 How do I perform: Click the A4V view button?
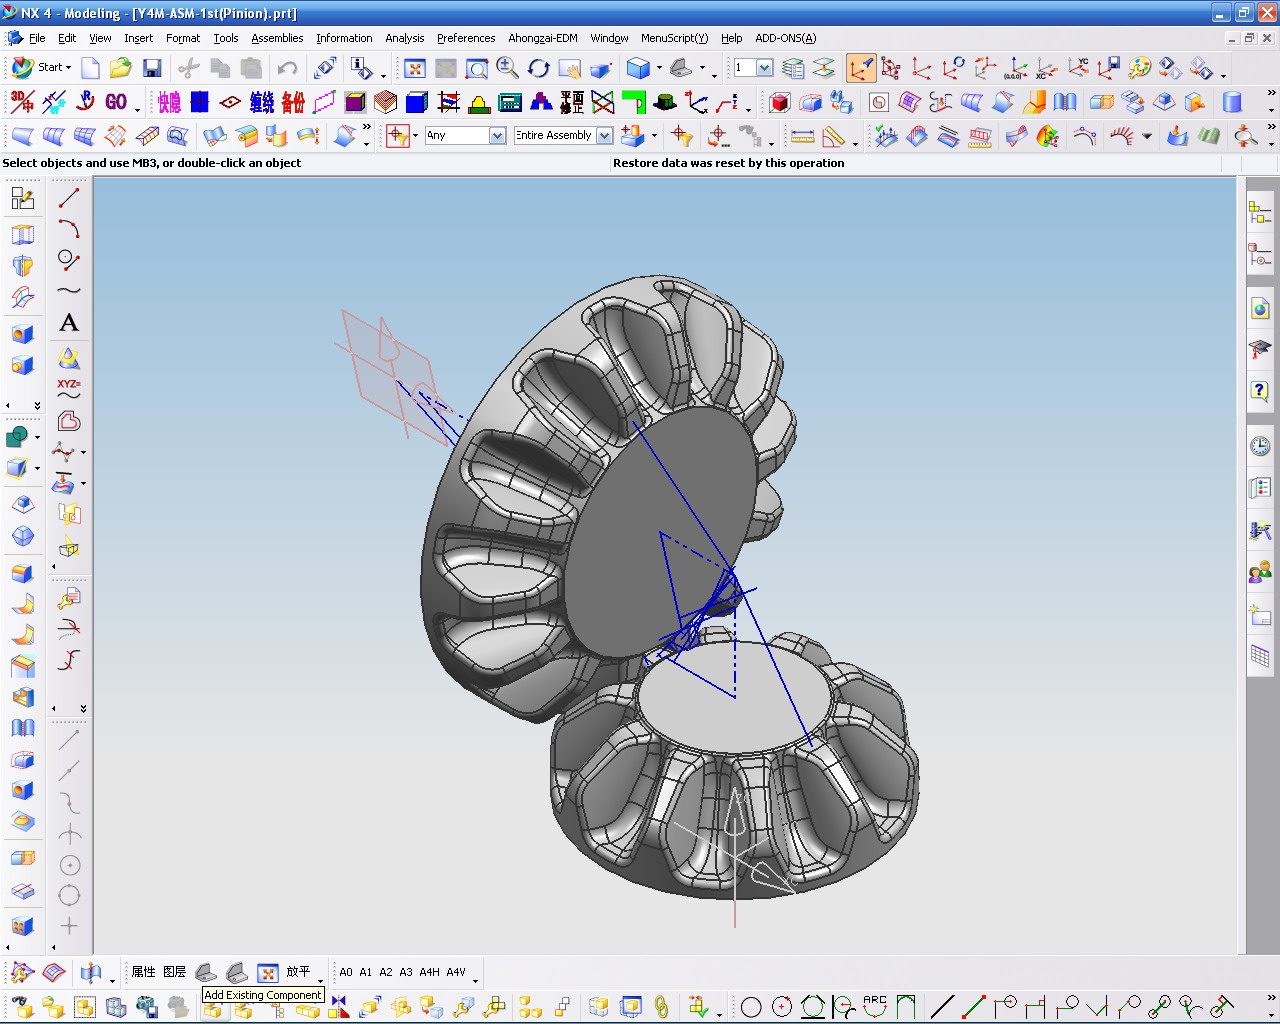tap(456, 972)
